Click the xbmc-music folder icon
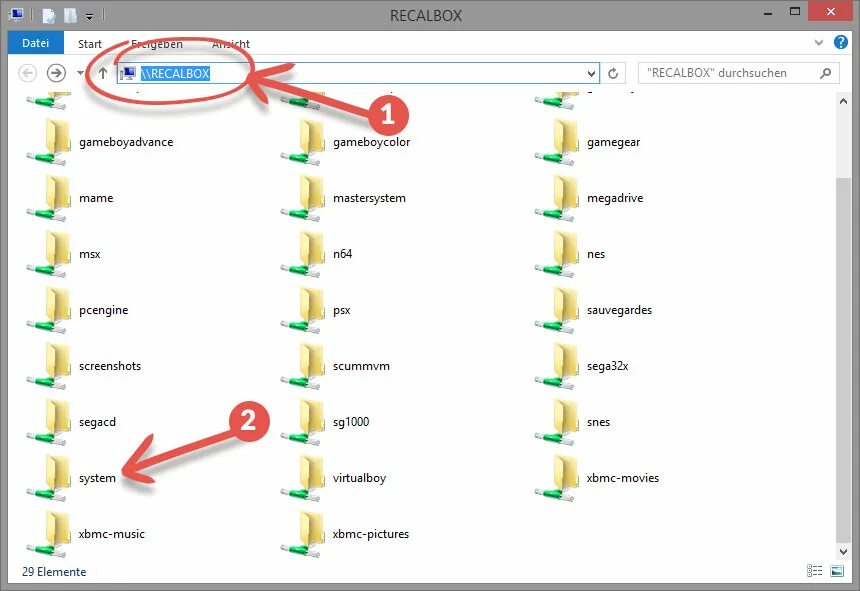 49,534
